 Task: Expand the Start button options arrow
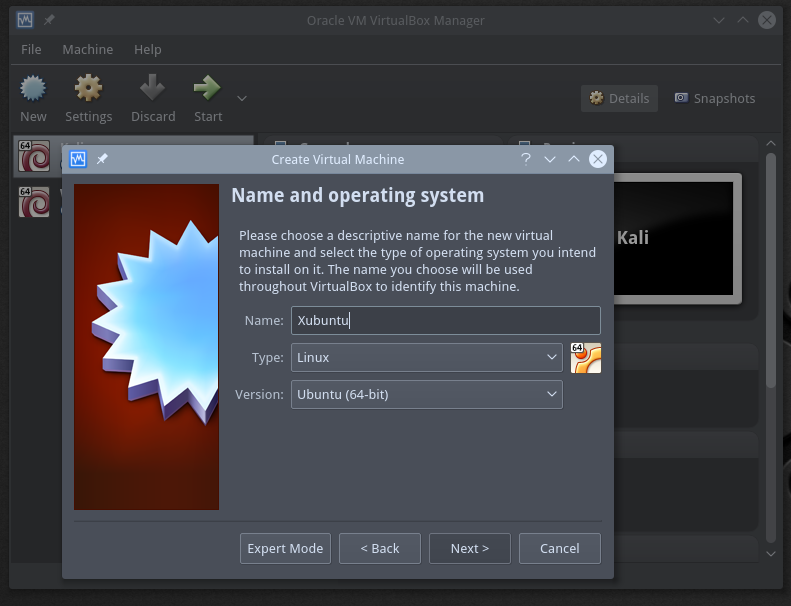coord(242,98)
